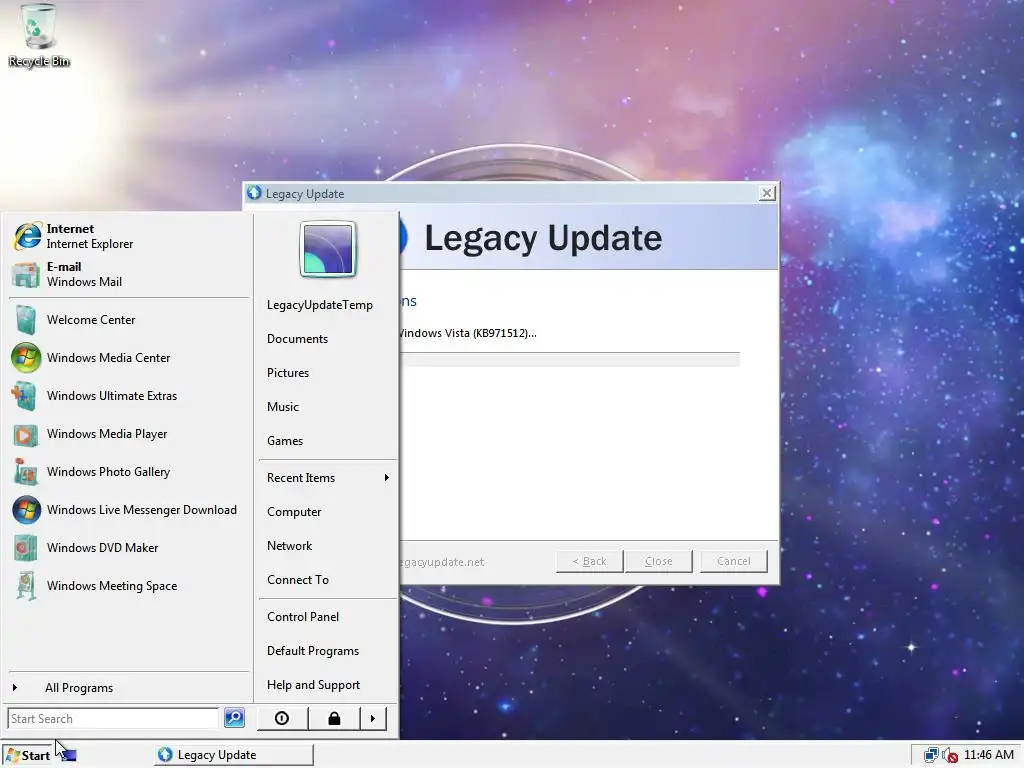
Task: Click the network tray icon
Action: click(x=931, y=756)
